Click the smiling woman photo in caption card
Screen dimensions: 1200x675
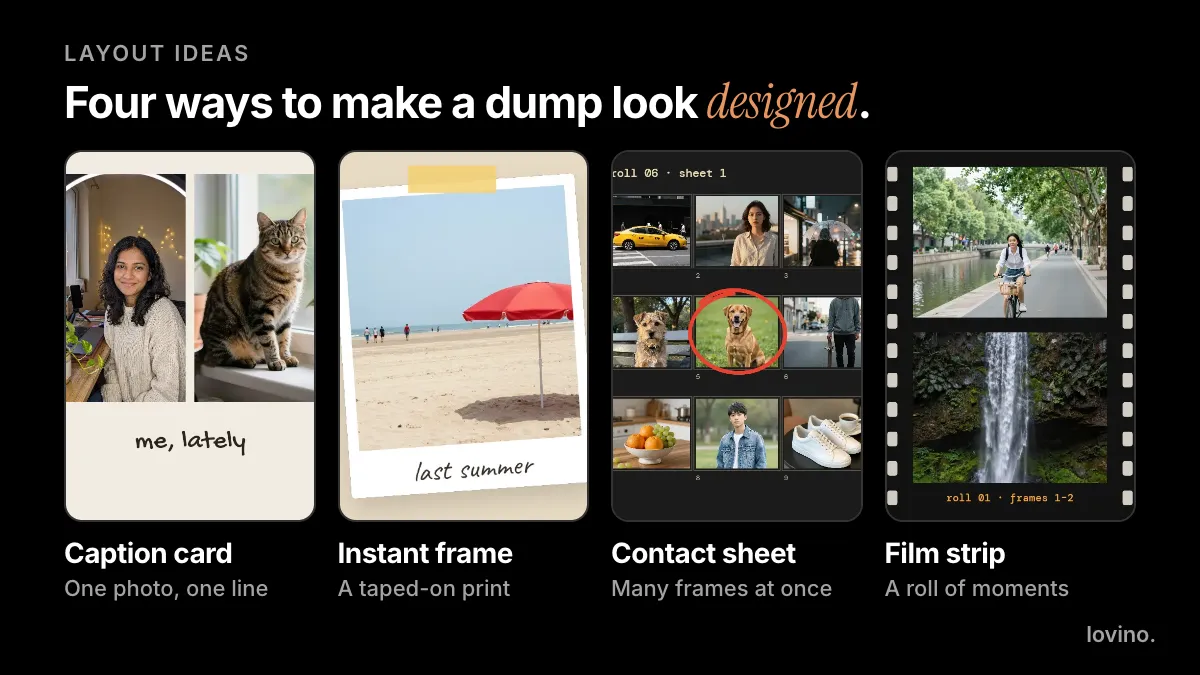(x=126, y=288)
